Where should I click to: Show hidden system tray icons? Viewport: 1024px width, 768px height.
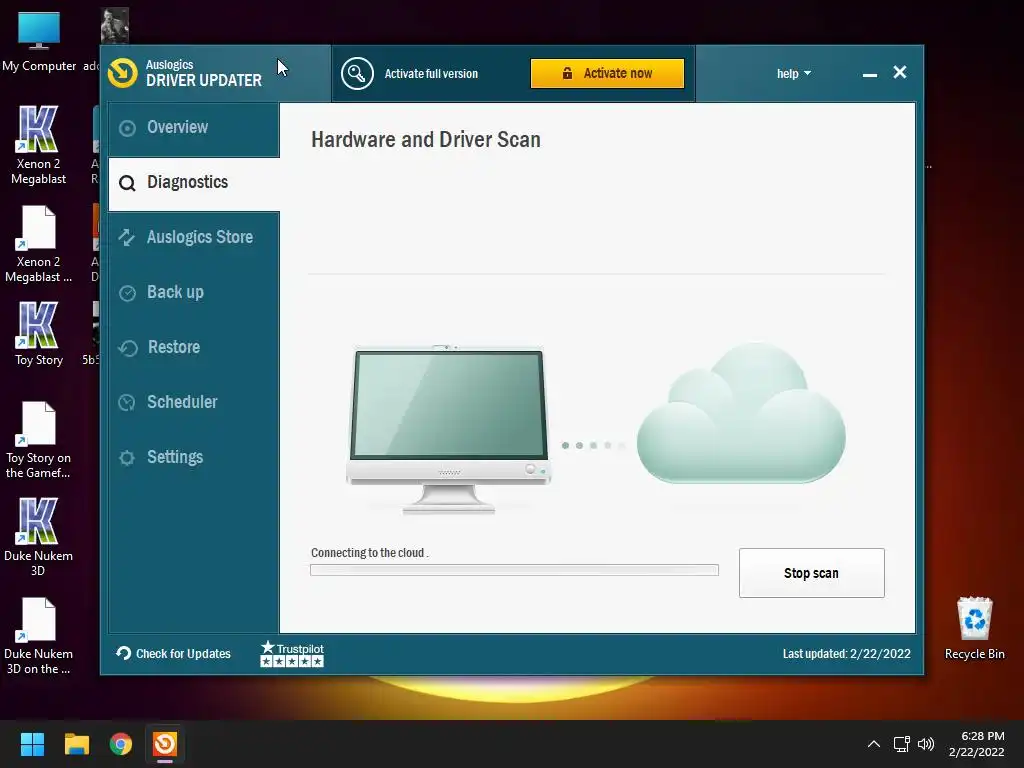(874, 744)
